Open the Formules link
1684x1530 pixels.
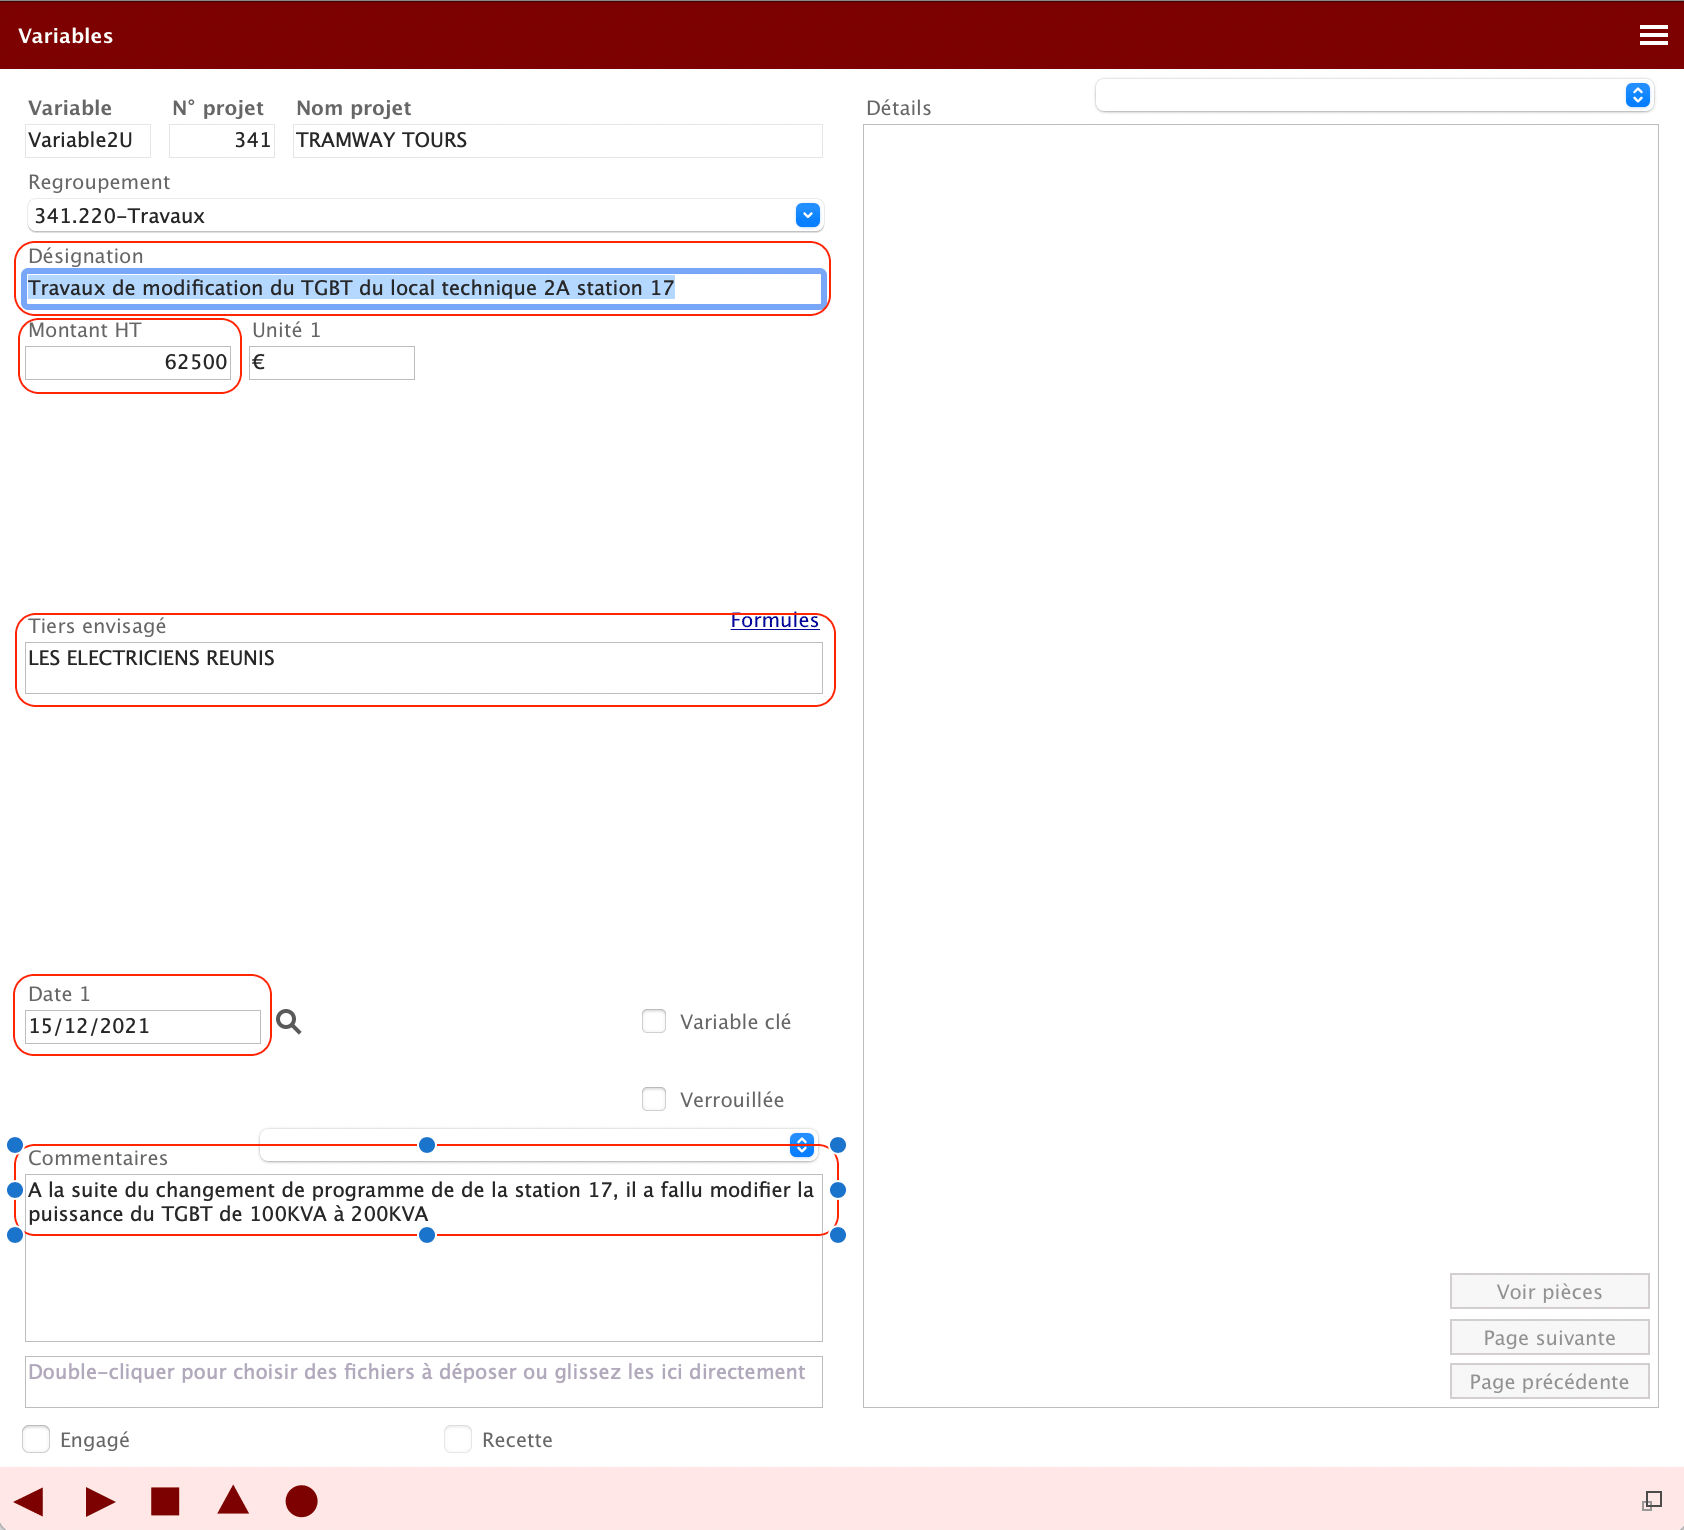pos(775,620)
